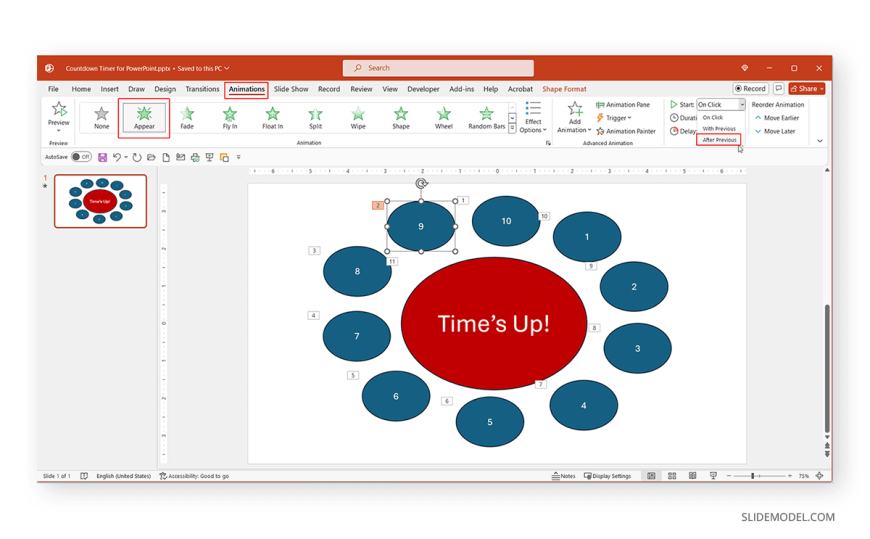This screenshot has width=870, height=539.
Task: Open the Undo history dropdown arrow
Action: [126, 158]
